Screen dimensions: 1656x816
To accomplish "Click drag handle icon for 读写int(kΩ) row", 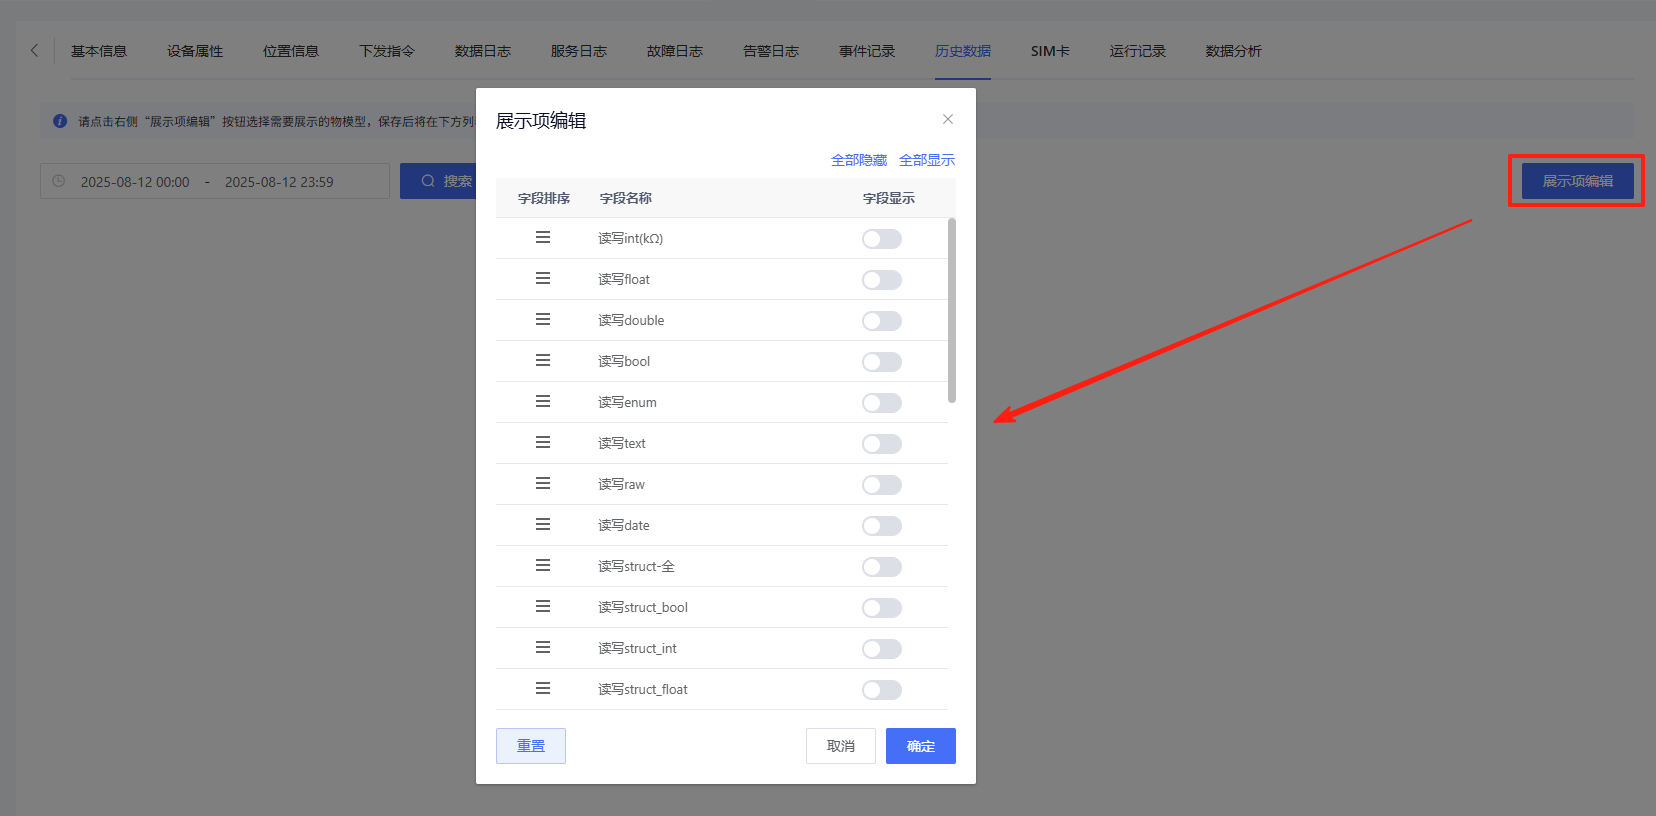I will click(543, 237).
